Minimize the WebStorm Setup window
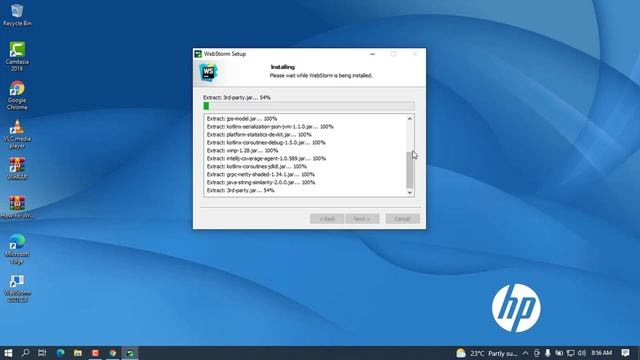 tap(372, 54)
